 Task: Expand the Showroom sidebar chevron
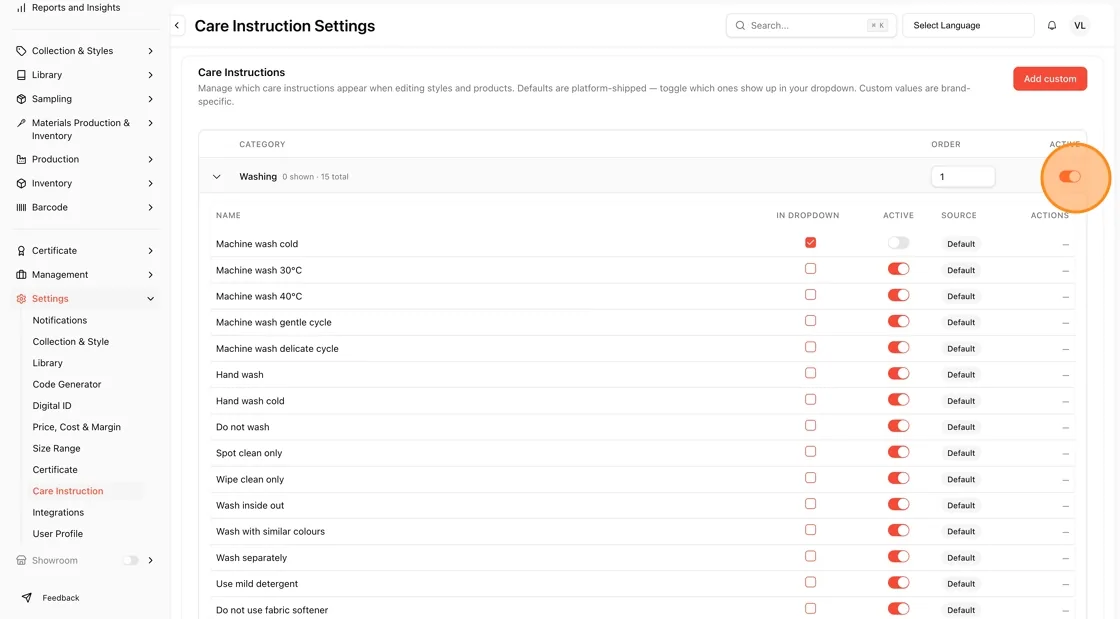151,560
